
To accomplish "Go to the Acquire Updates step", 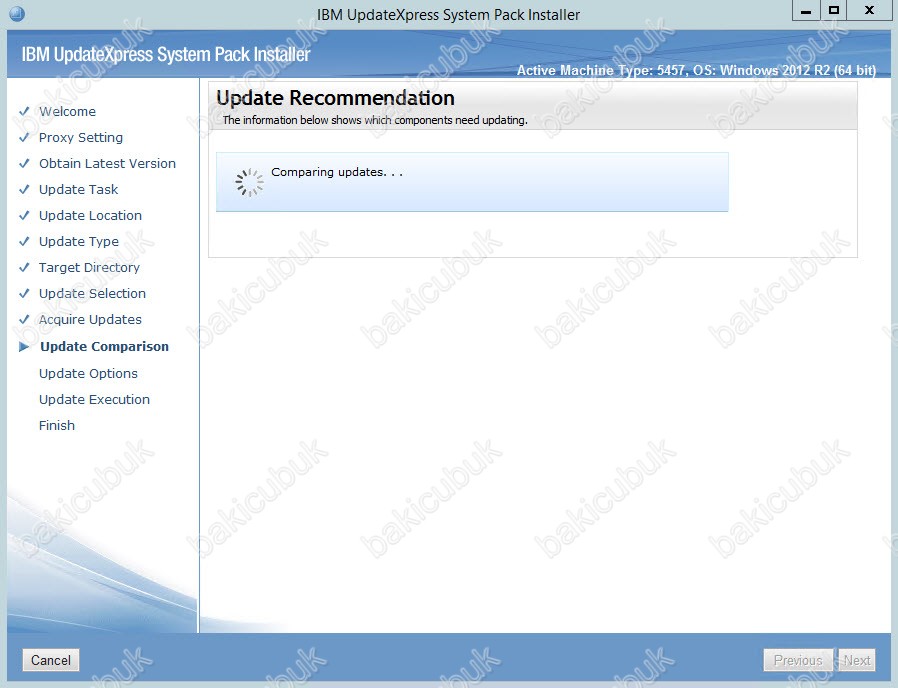I will pyautogui.click(x=90, y=319).
